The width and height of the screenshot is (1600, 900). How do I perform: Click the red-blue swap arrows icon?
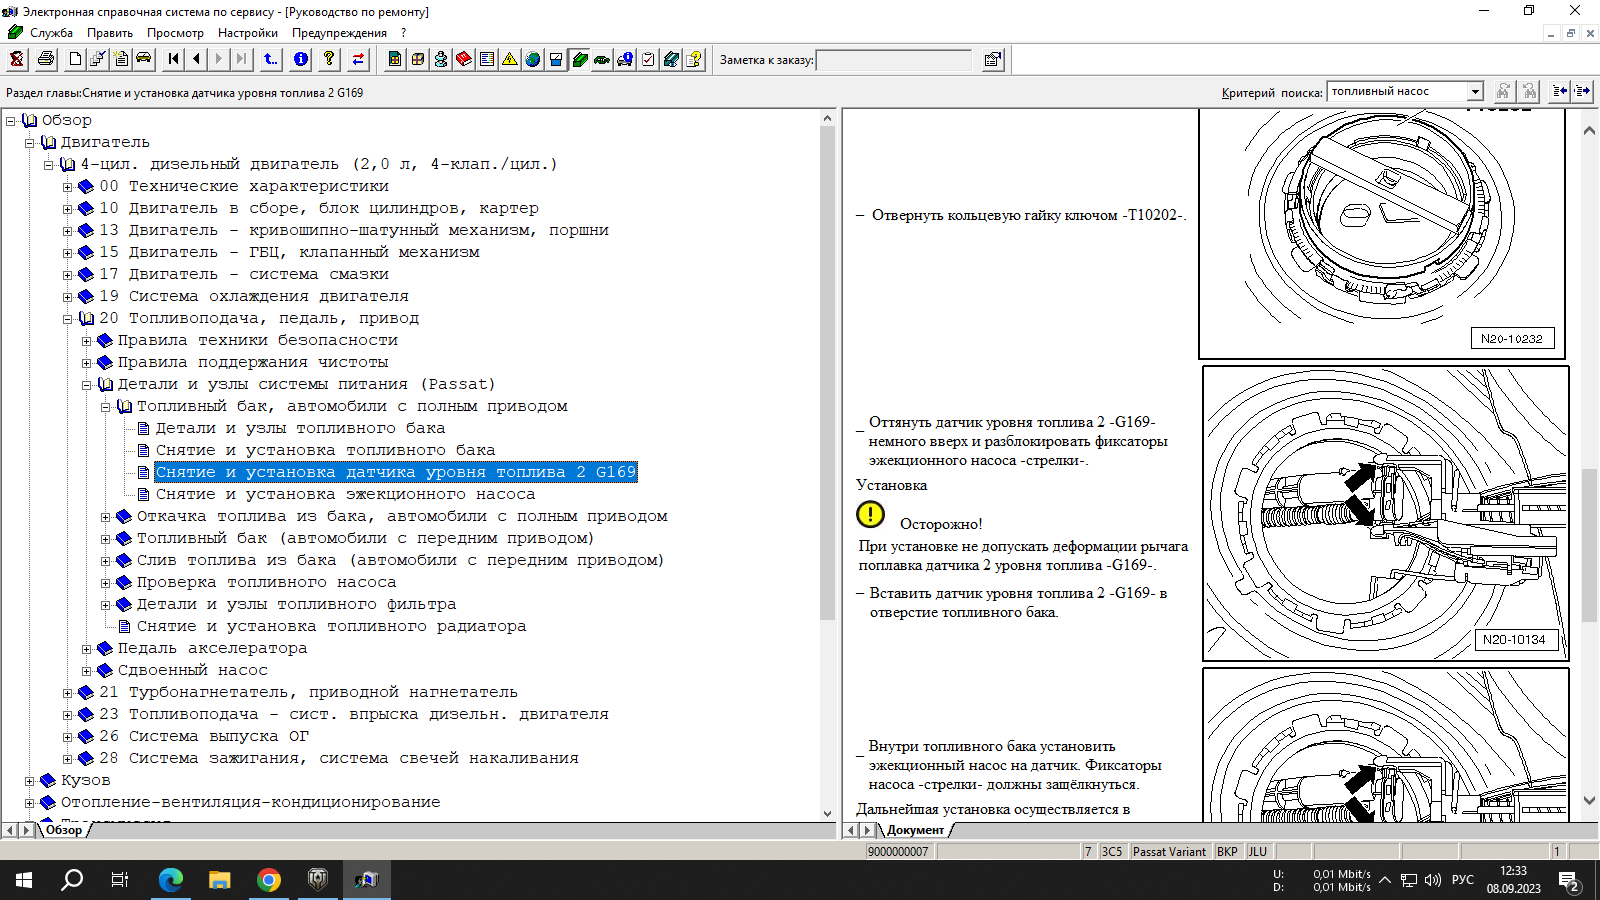point(358,59)
